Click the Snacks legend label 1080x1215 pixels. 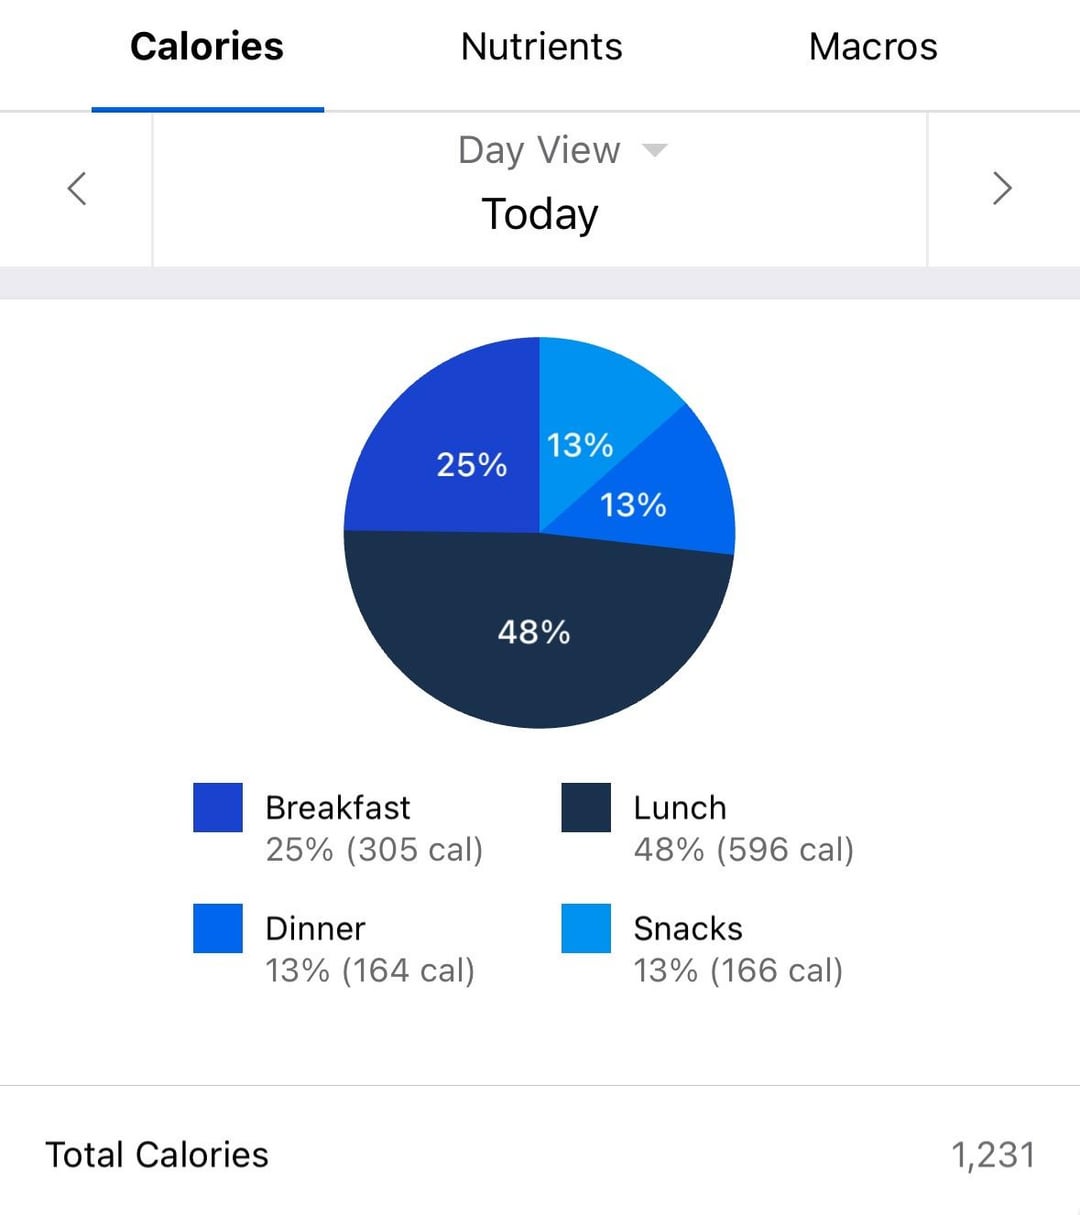pyautogui.click(x=688, y=929)
